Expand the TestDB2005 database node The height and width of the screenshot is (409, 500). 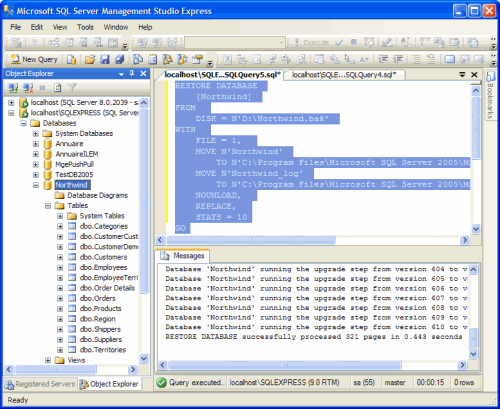pyautogui.click(x=36, y=175)
